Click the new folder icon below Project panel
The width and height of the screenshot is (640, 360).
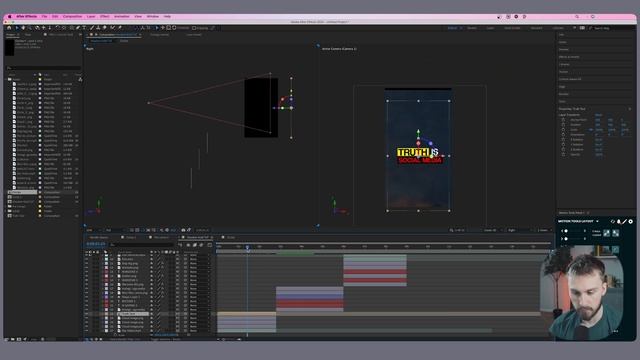click(13, 339)
